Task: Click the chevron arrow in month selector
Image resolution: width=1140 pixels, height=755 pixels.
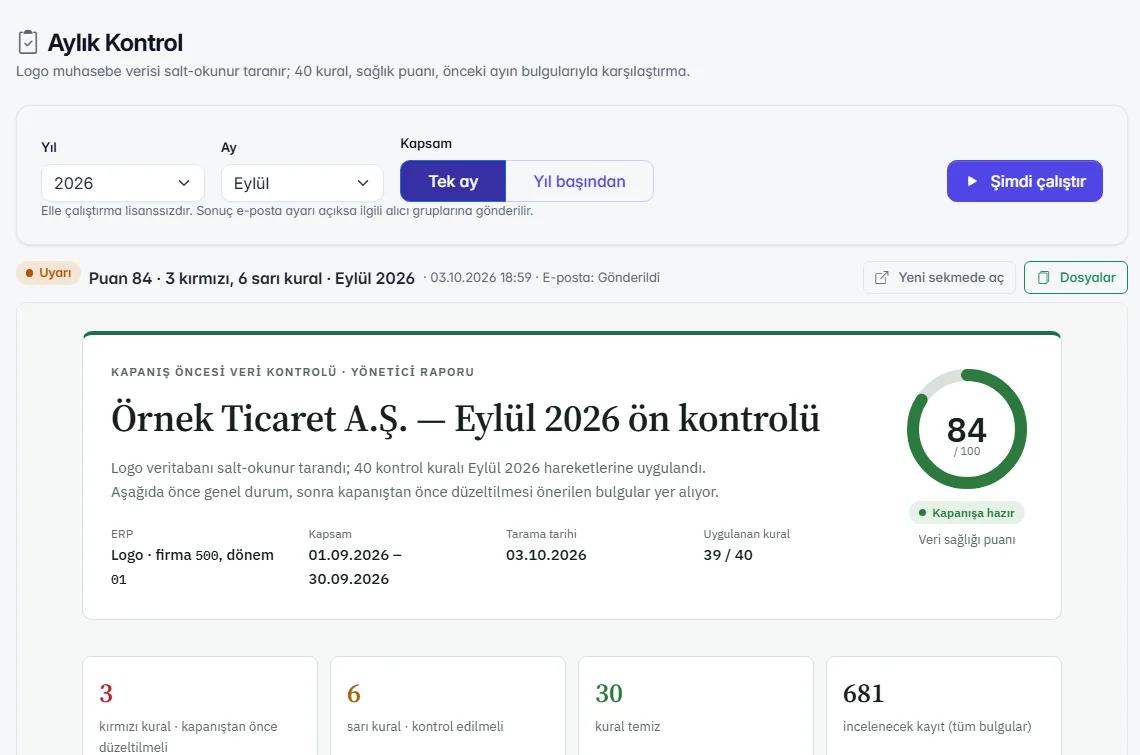Action: click(363, 183)
